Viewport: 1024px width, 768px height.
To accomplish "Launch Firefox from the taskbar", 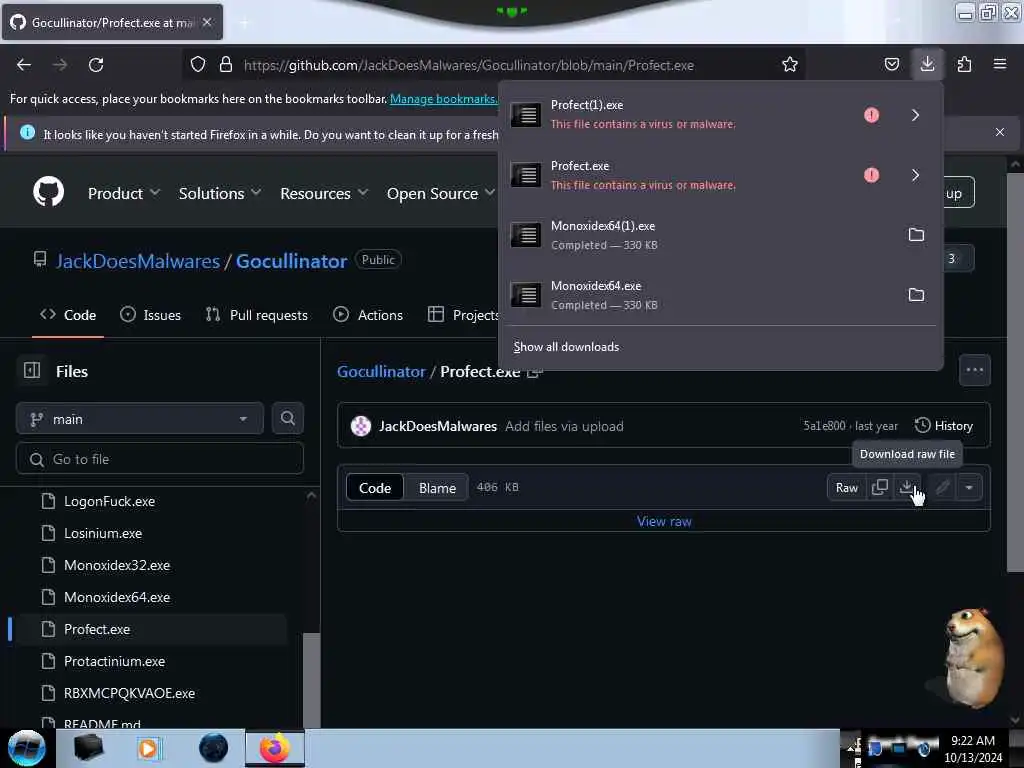I will (x=275, y=748).
